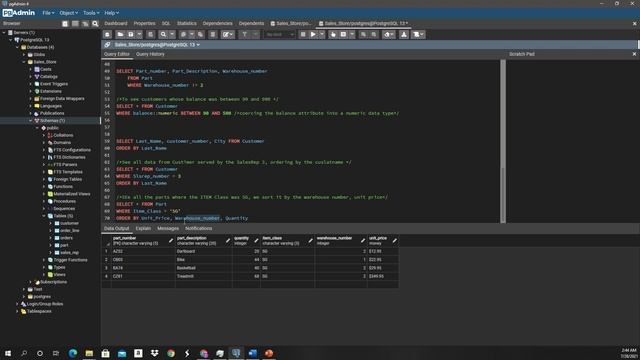Click the Find magnifier icon in query toolbar
The image size is (640, 360).
click(x=163, y=35)
